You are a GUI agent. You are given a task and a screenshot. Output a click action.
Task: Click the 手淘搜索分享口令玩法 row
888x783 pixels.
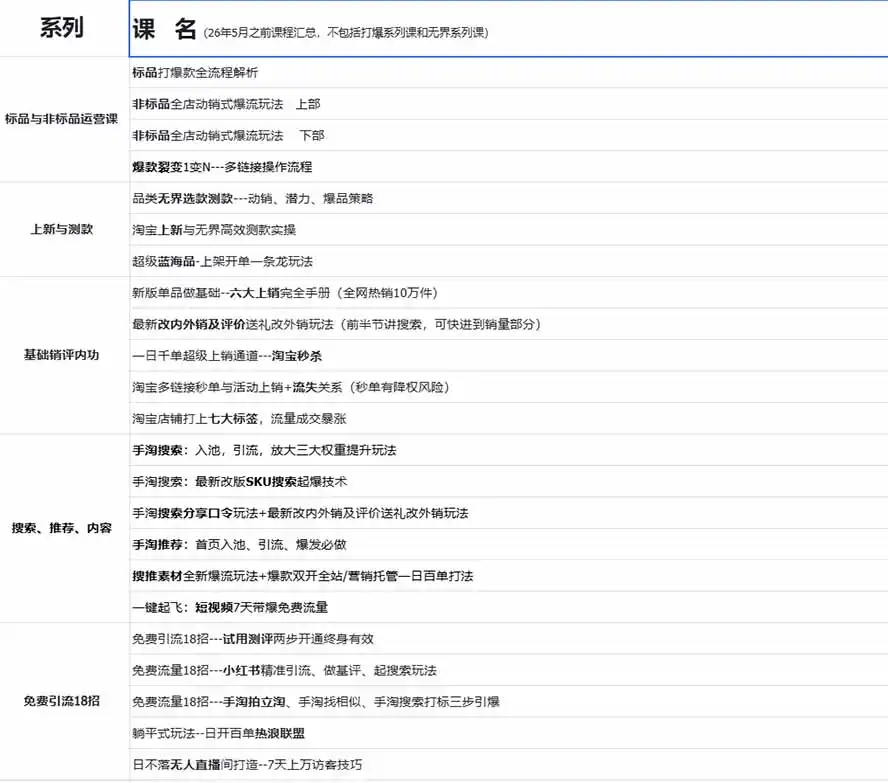(x=509, y=512)
